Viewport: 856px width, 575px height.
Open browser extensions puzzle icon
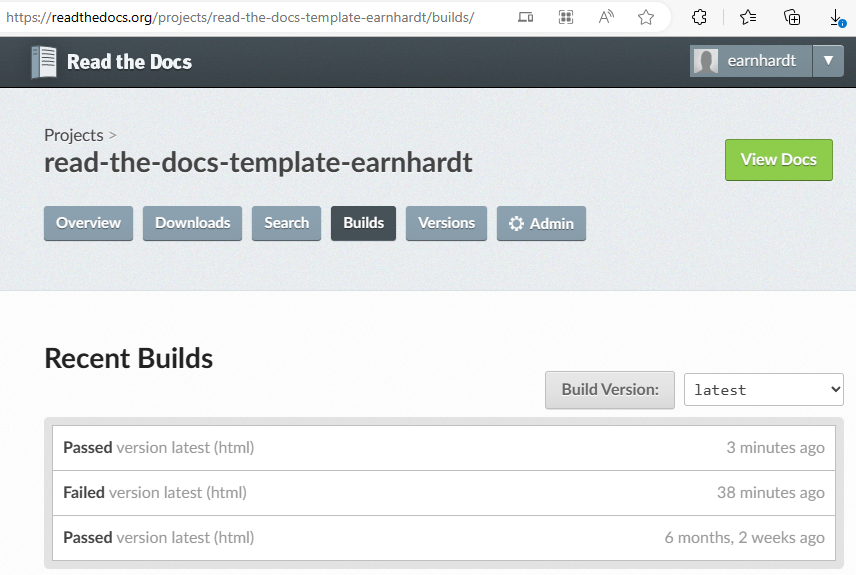(x=699, y=17)
